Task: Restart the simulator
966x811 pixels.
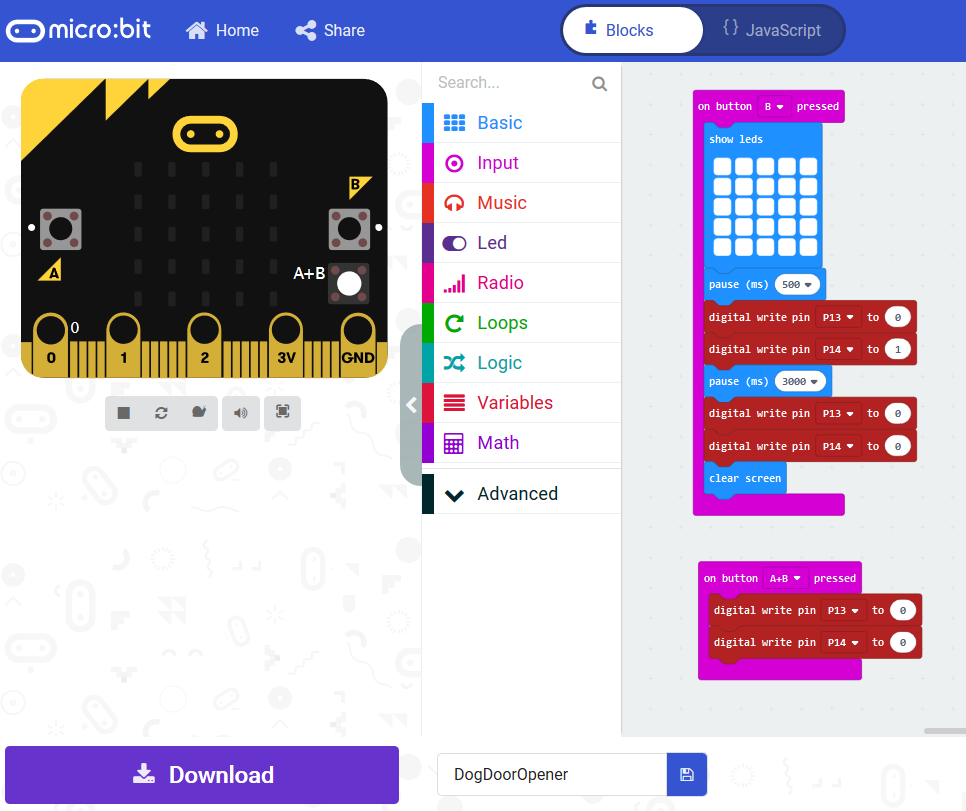Action: 161,413
